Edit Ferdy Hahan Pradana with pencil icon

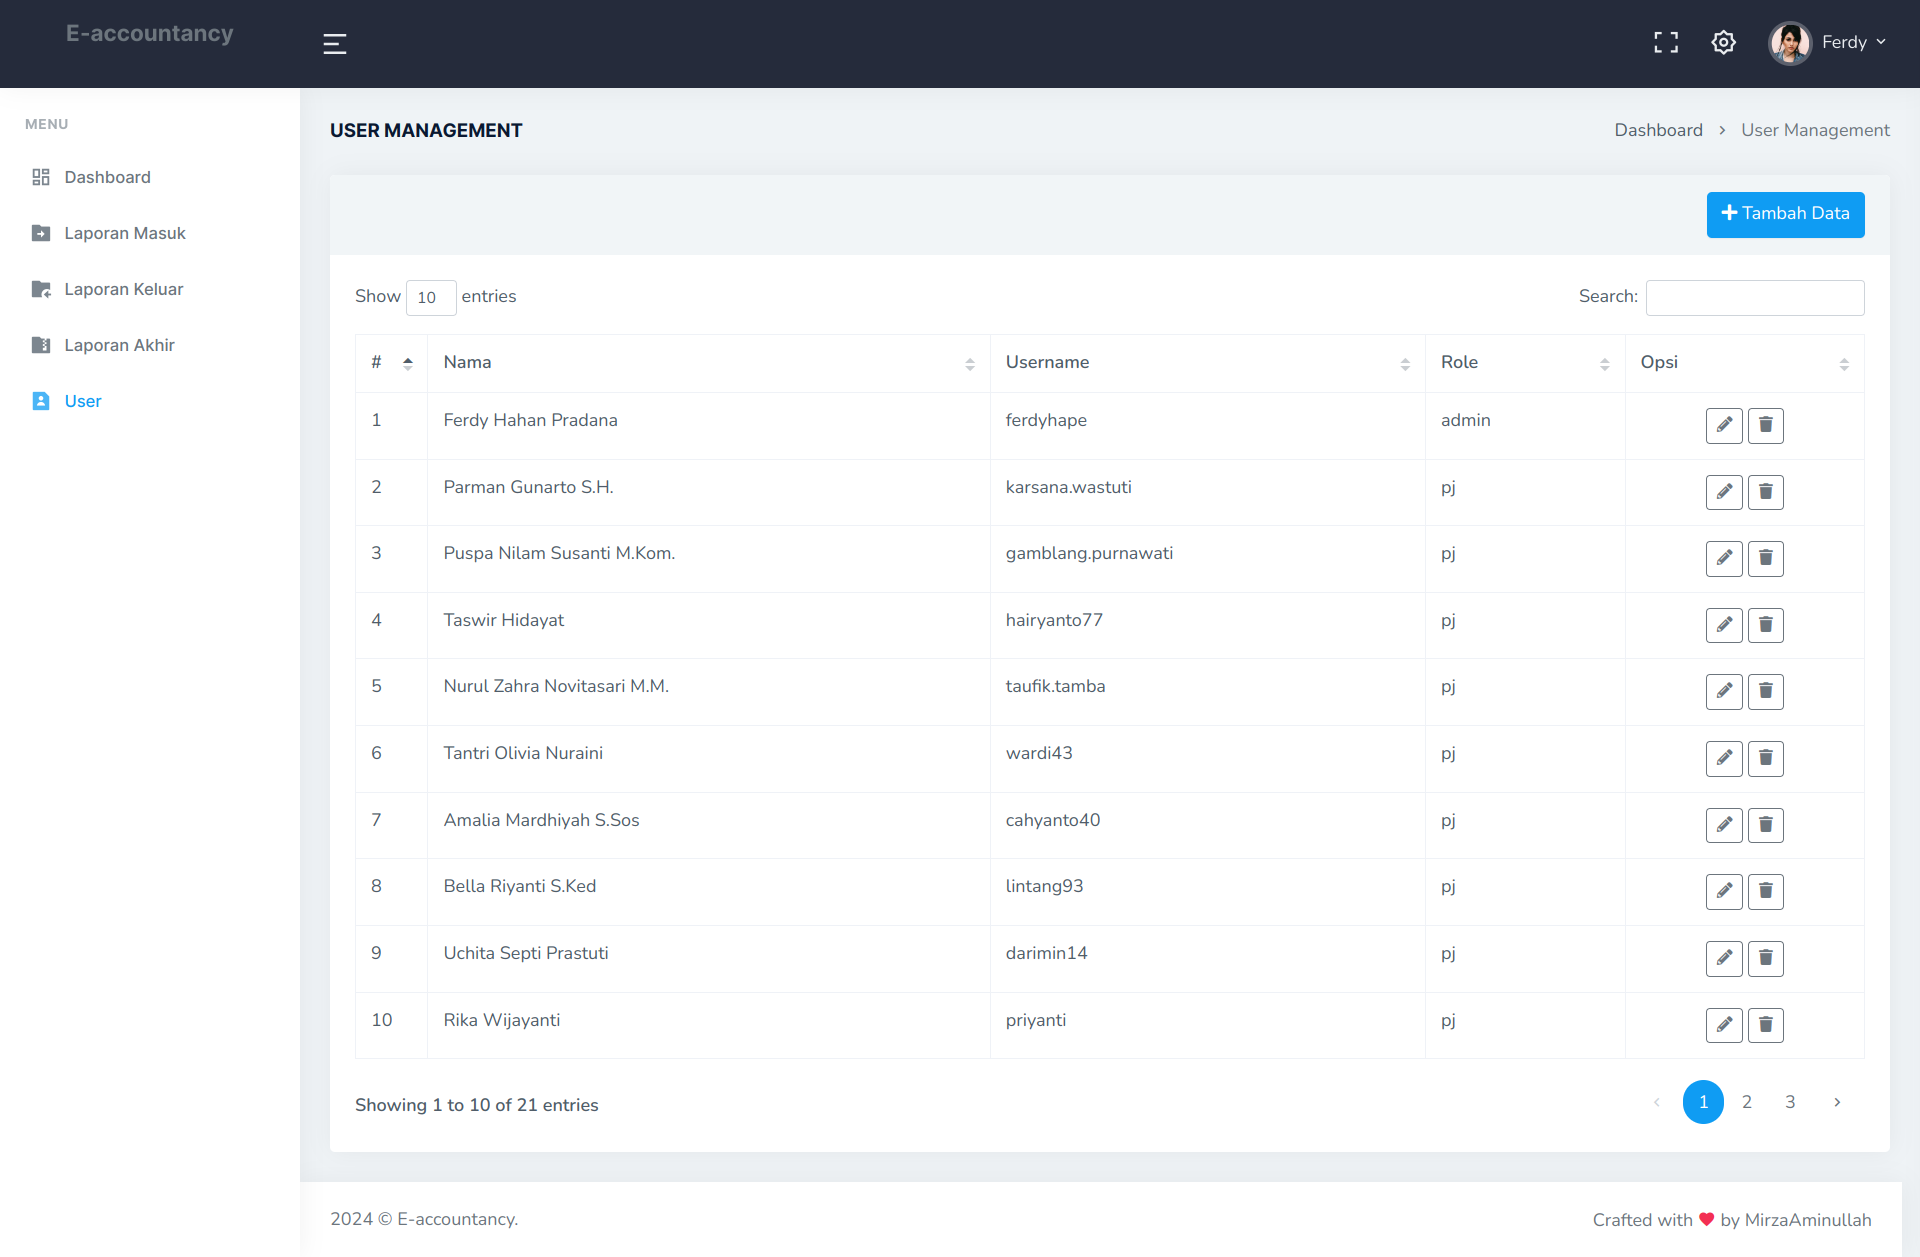(1724, 426)
